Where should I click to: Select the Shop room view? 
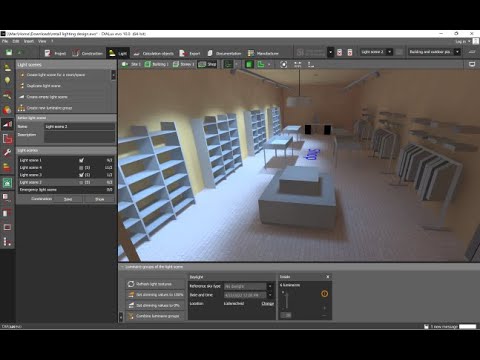[207, 64]
